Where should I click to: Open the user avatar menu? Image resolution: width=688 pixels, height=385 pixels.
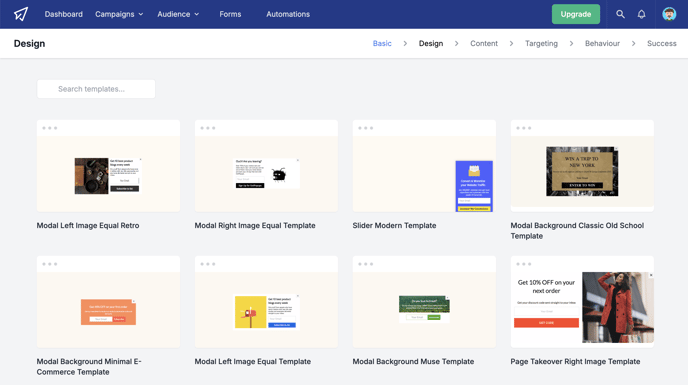669,14
